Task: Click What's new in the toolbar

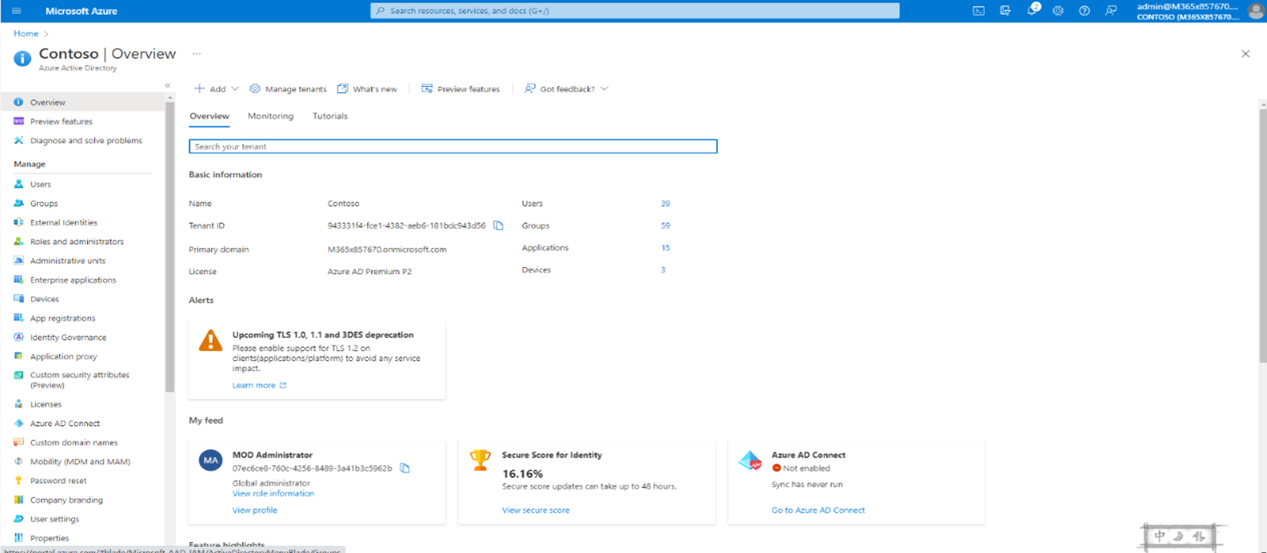Action: 366,89
